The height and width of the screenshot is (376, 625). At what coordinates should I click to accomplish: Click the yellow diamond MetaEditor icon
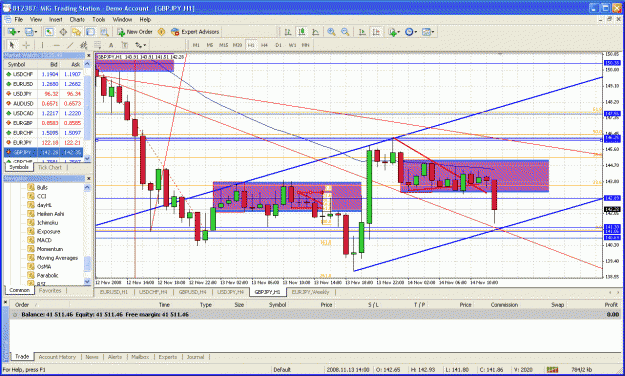[x=161, y=31]
